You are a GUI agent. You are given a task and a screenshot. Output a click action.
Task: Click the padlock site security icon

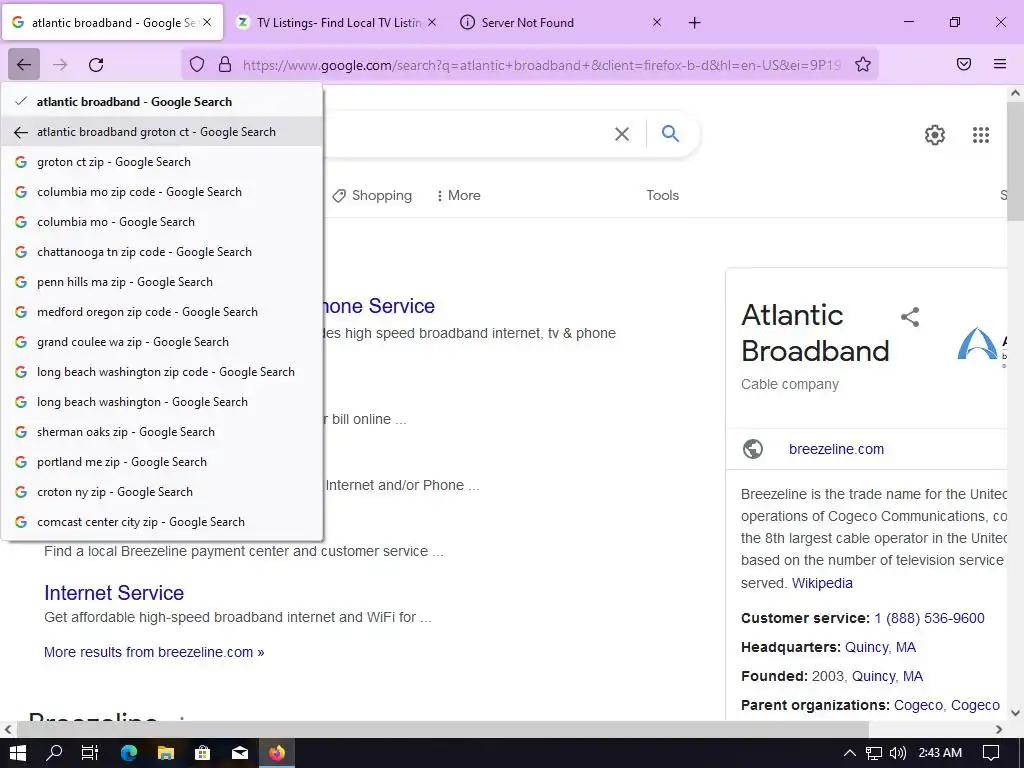coord(225,64)
